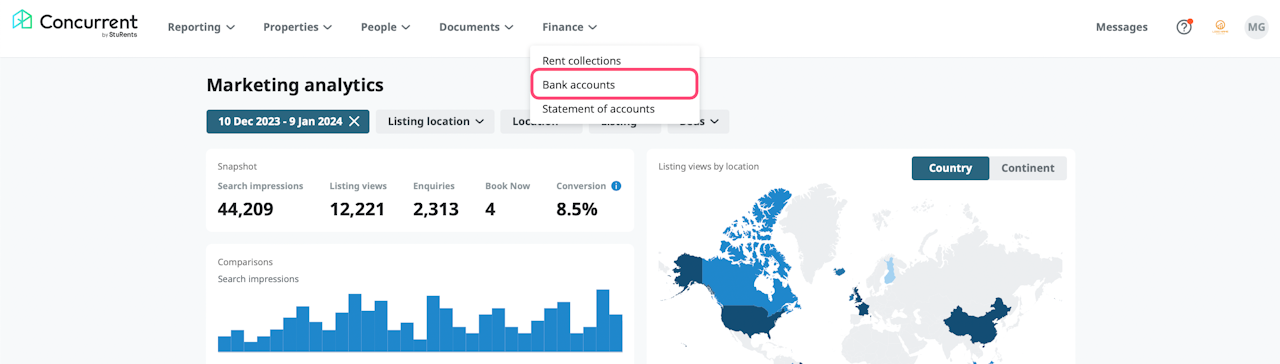Open Messages link
This screenshot has width=1280, height=364.
1122,27
